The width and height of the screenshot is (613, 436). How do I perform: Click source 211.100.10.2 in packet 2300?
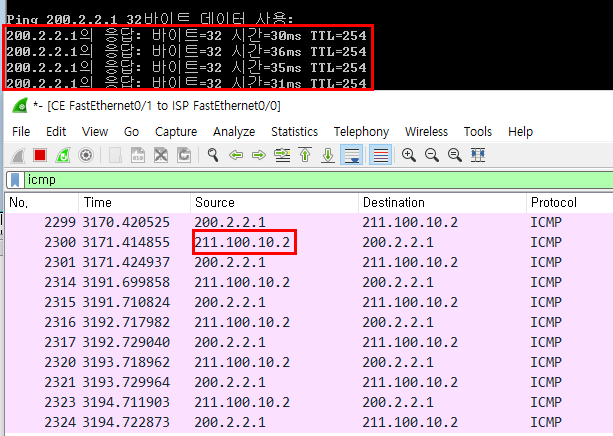click(x=242, y=242)
